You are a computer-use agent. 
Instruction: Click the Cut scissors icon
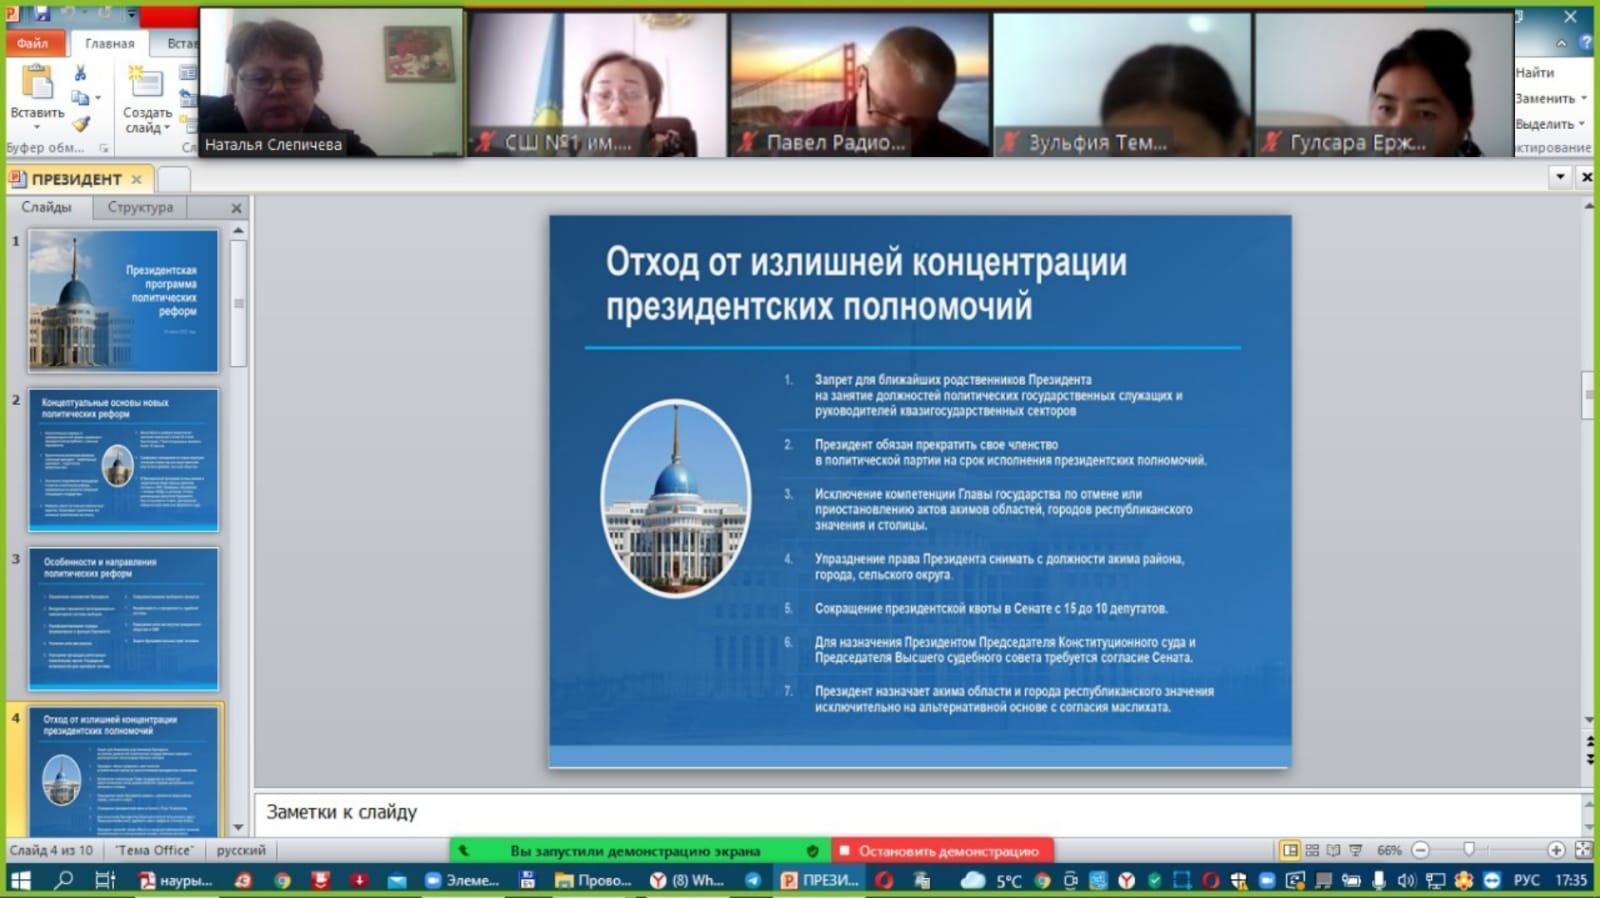pyautogui.click(x=80, y=73)
